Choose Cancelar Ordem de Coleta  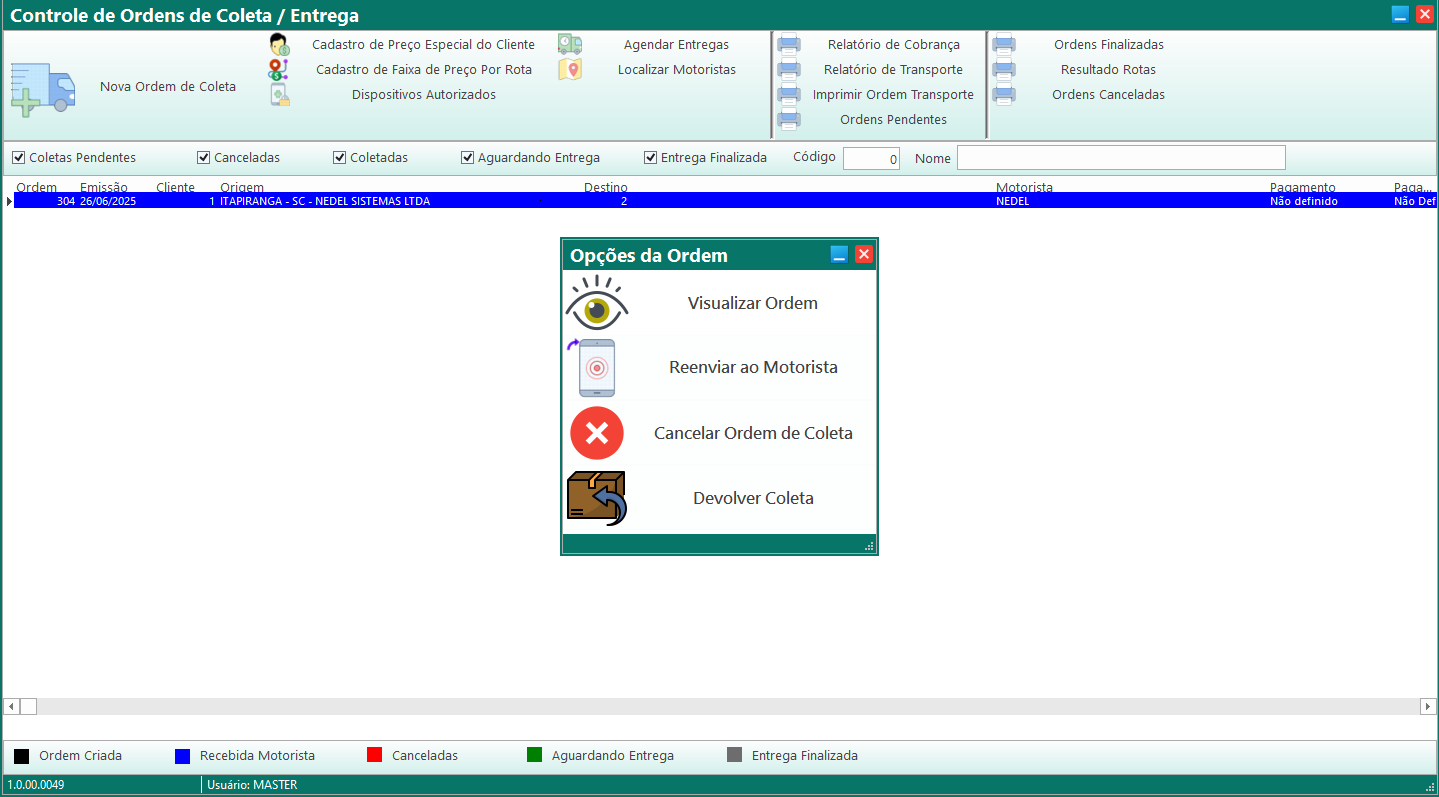[752, 434]
